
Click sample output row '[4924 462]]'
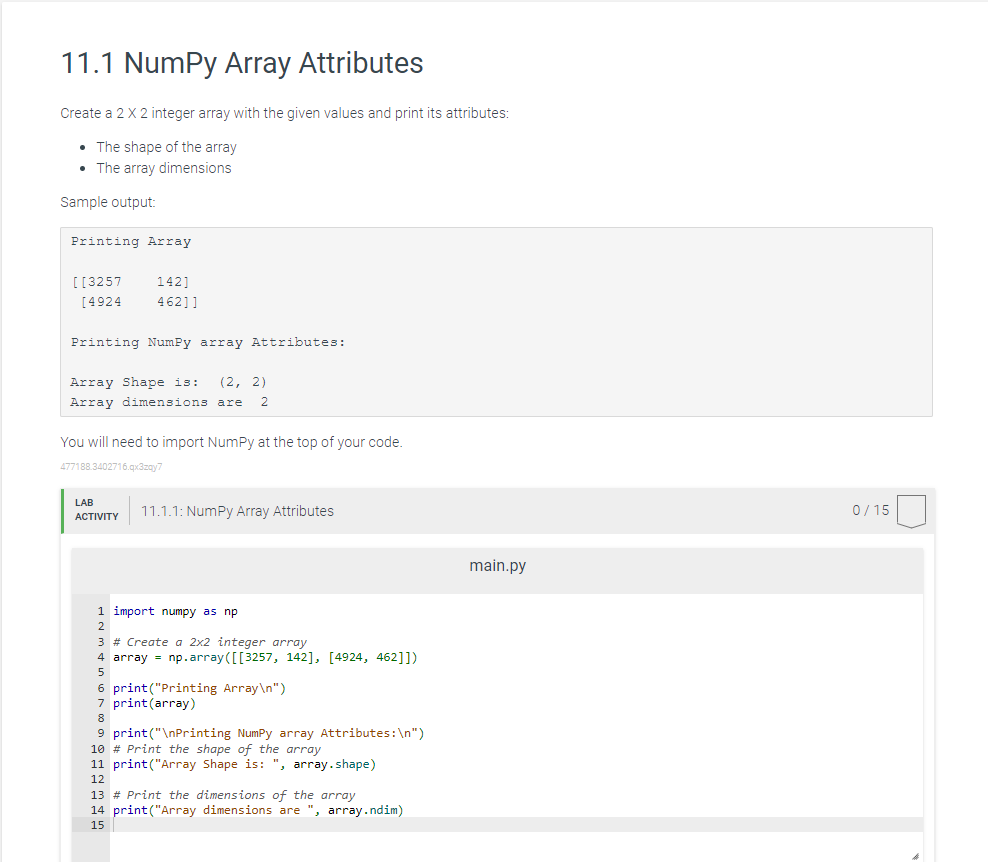(x=139, y=302)
